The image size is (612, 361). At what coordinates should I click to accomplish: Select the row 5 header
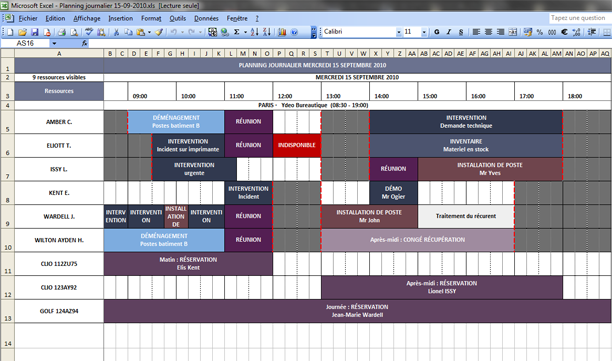(x=7, y=122)
